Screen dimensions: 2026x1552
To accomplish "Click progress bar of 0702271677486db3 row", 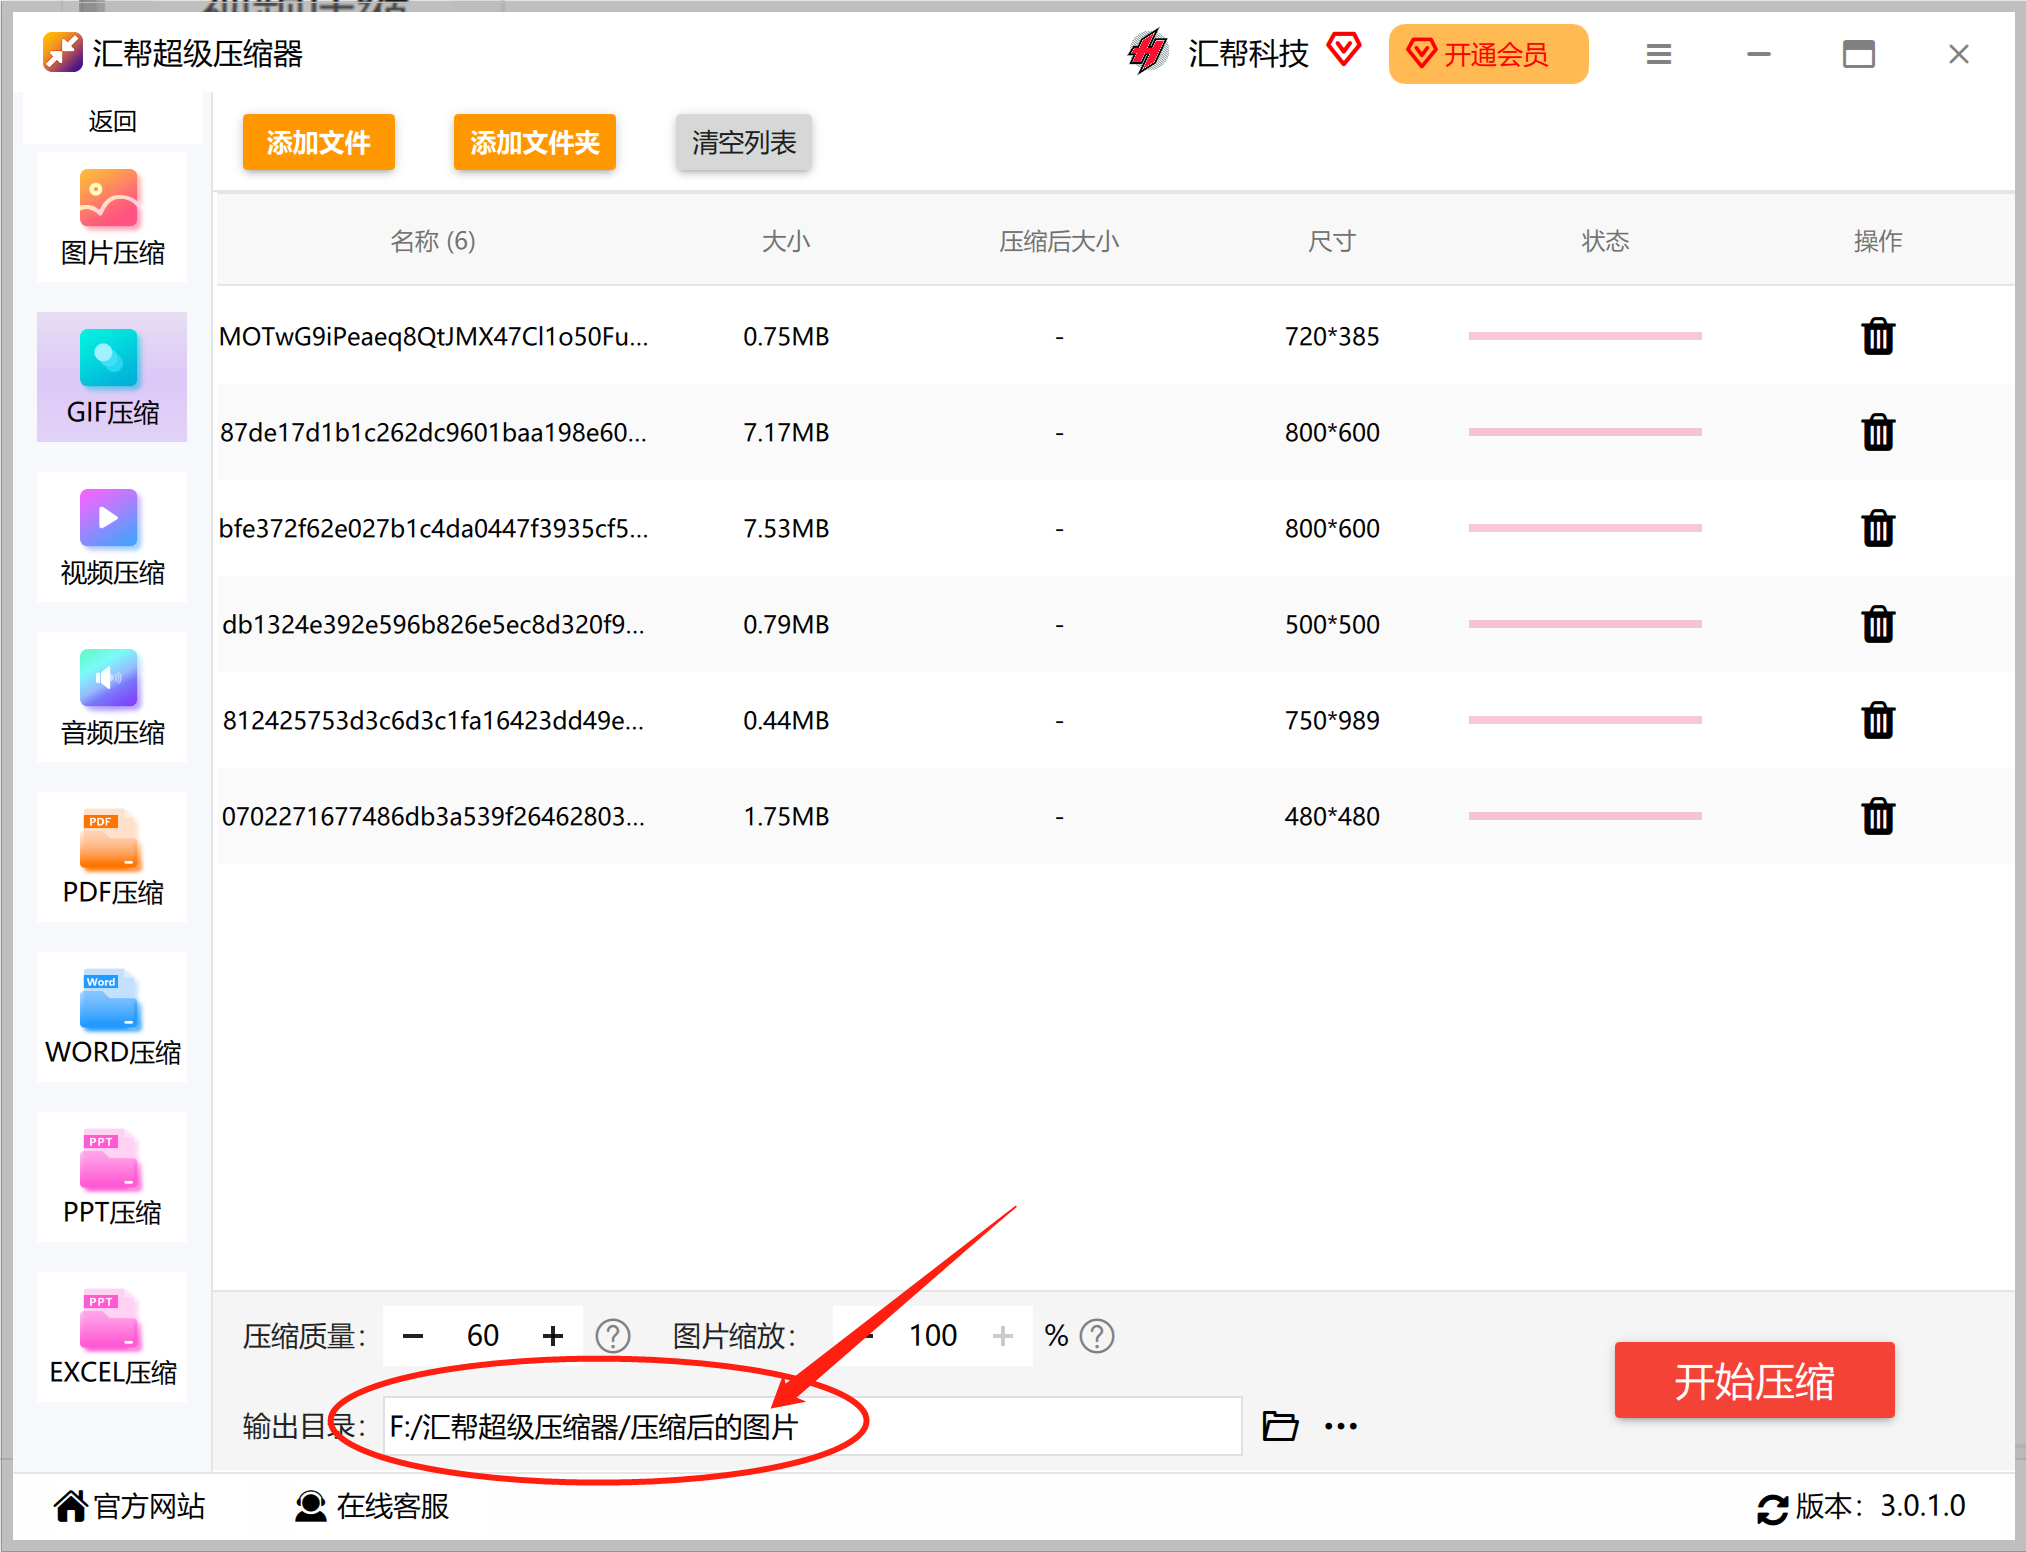I will [x=1585, y=816].
